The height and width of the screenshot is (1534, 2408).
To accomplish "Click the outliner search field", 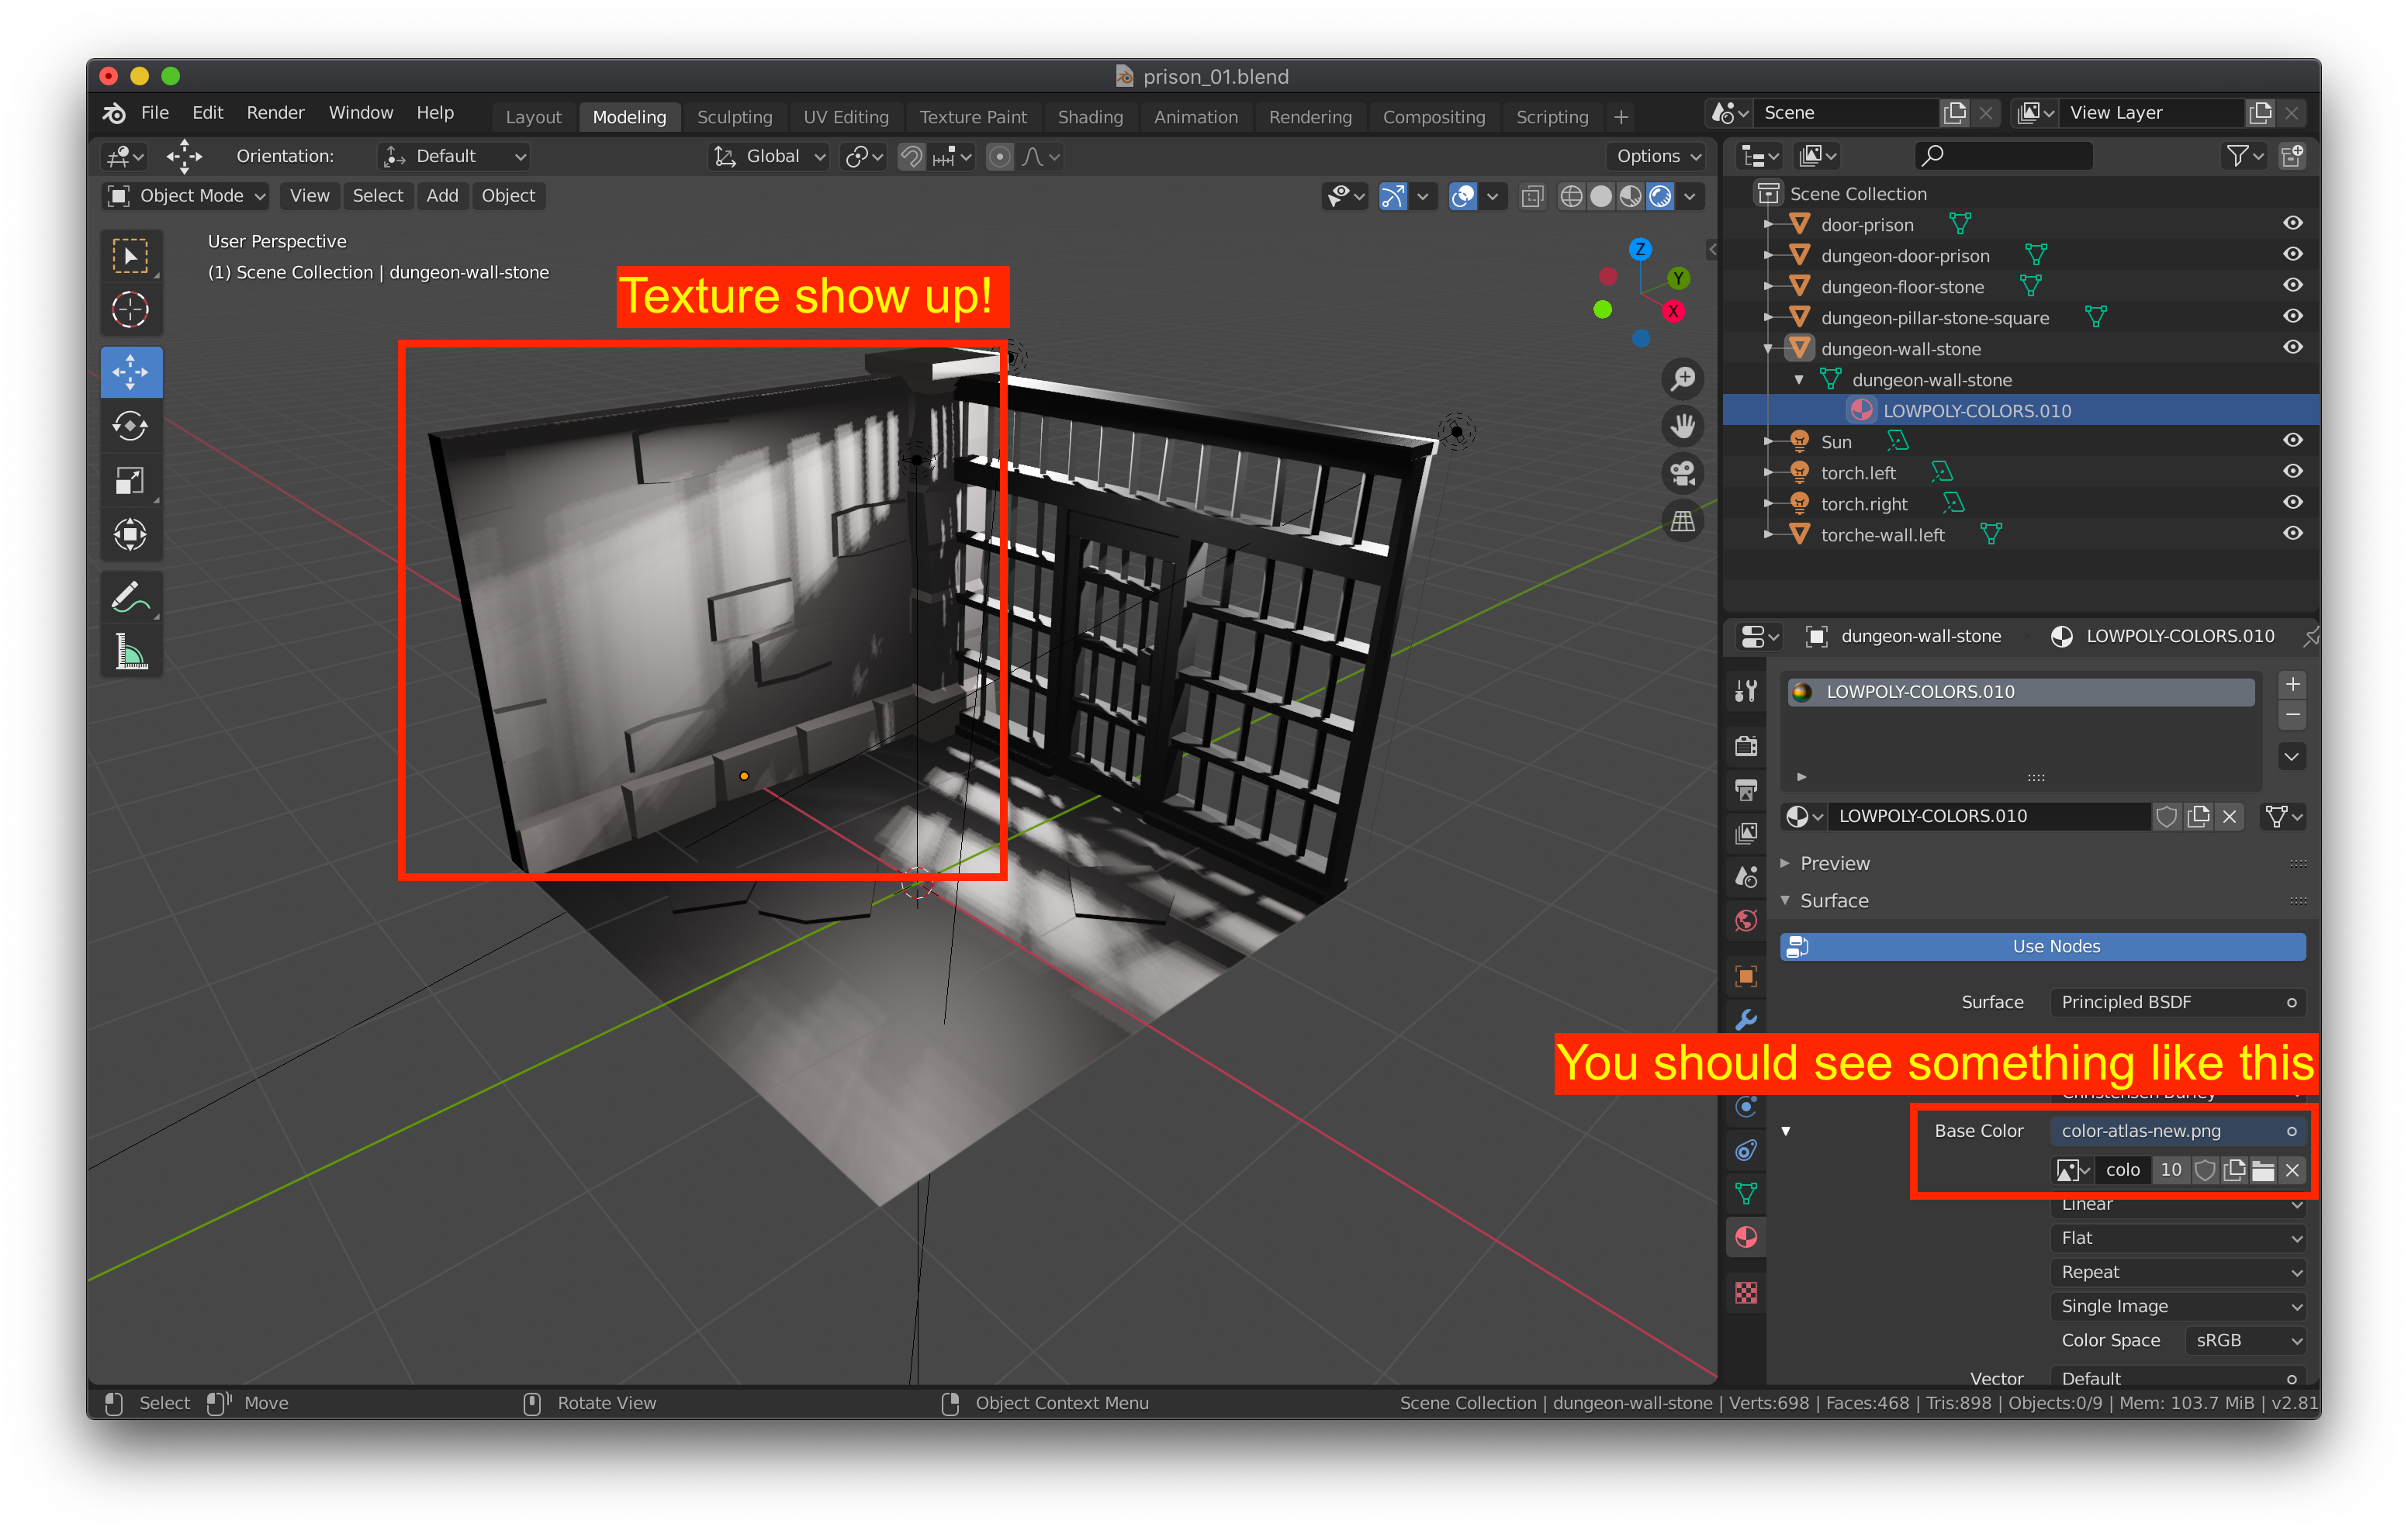I will tap(2003, 155).
